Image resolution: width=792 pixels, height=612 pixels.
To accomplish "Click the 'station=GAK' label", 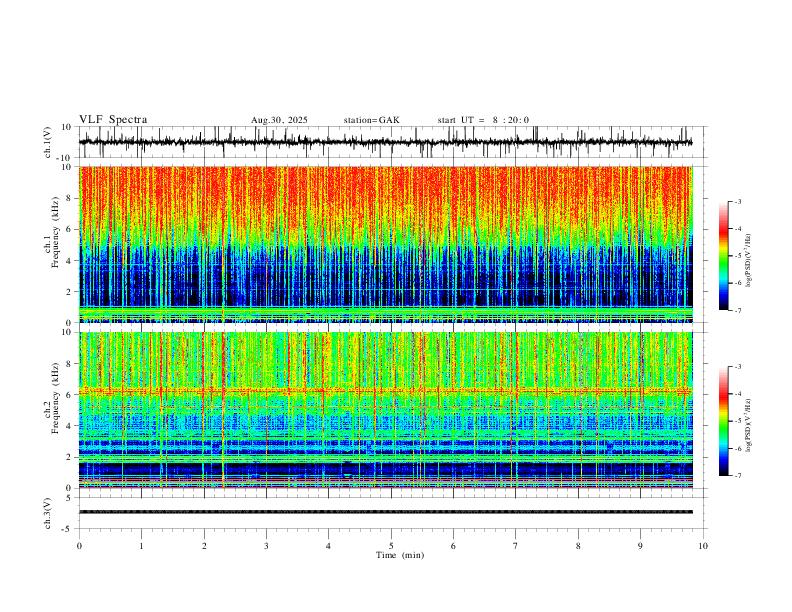I will 371,120.
